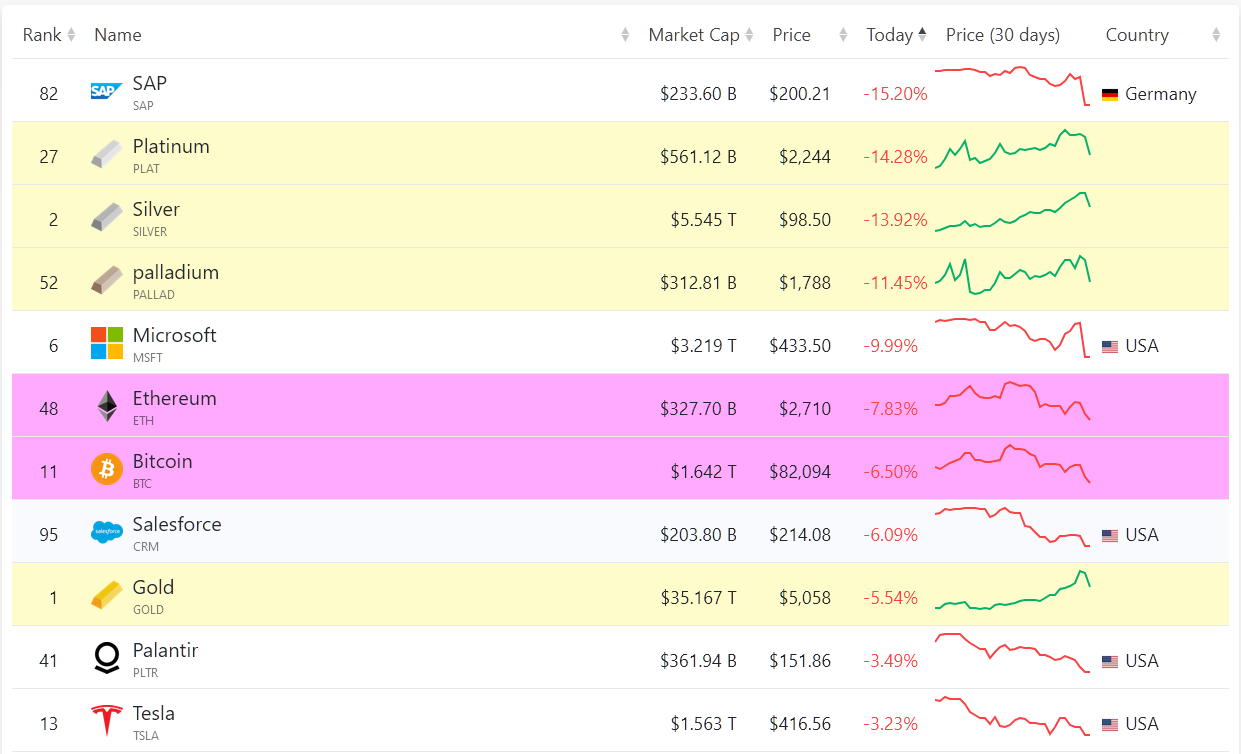Click Ethereum's 30-day price chart
Viewport: 1241px width, 754px height.
click(1012, 401)
